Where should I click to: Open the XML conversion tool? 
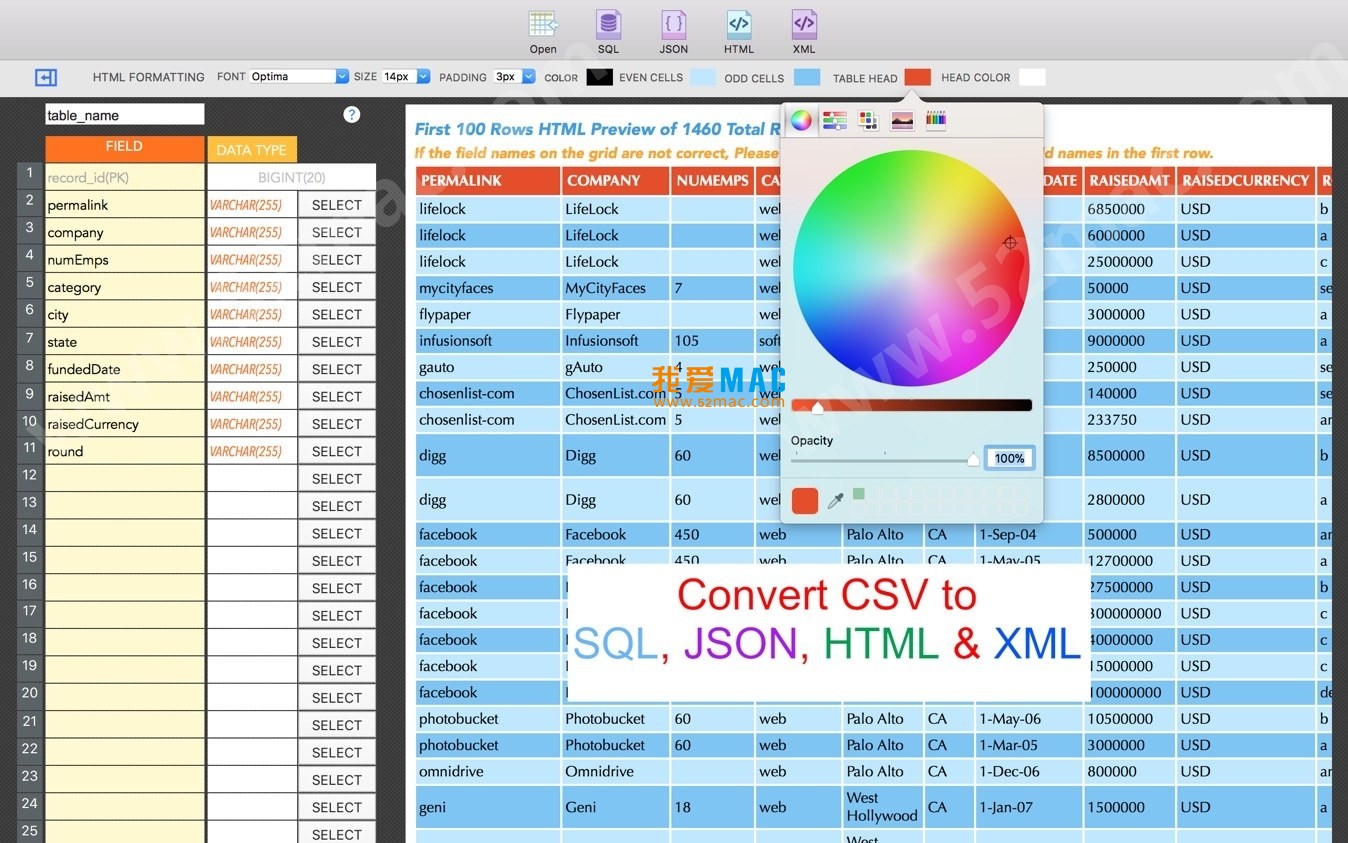click(803, 28)
